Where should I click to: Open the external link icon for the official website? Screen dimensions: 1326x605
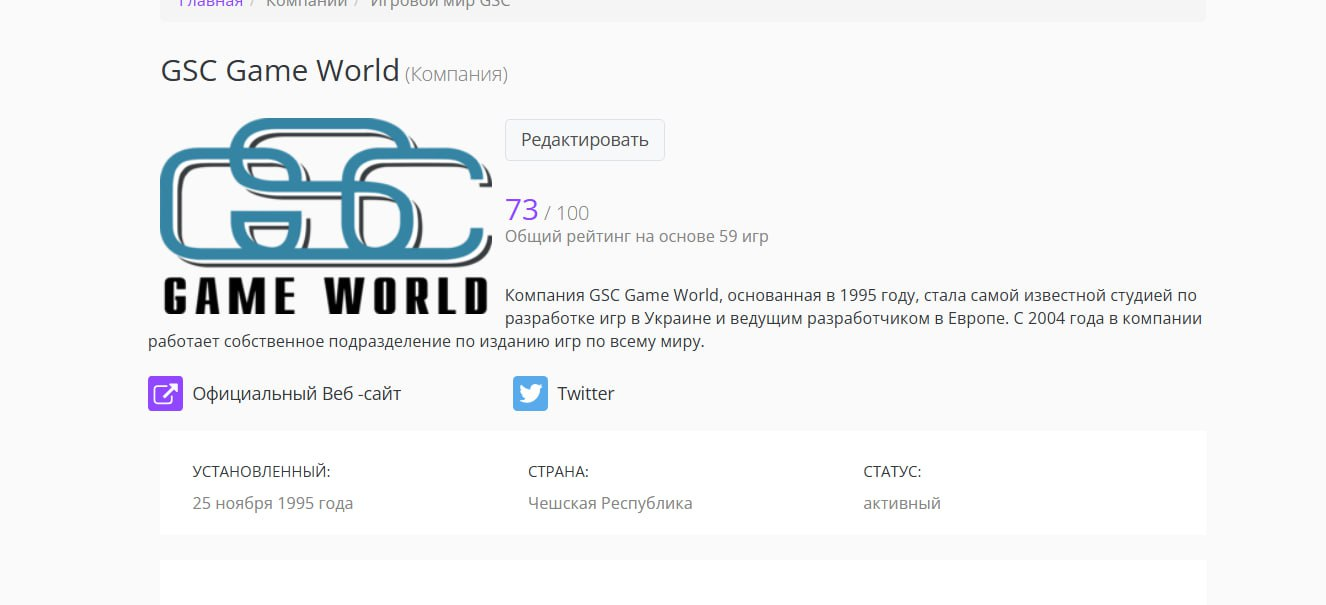[165, 393]
